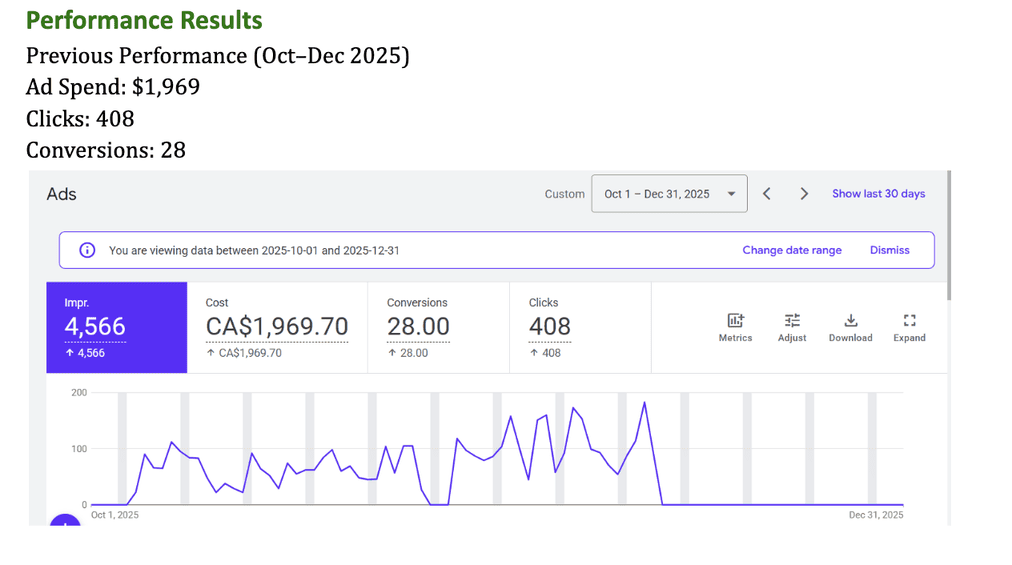1012x565 pixels.
Task: Select the Cost CA$1,969.70 metric tile
Action: (x=278, y=327)
